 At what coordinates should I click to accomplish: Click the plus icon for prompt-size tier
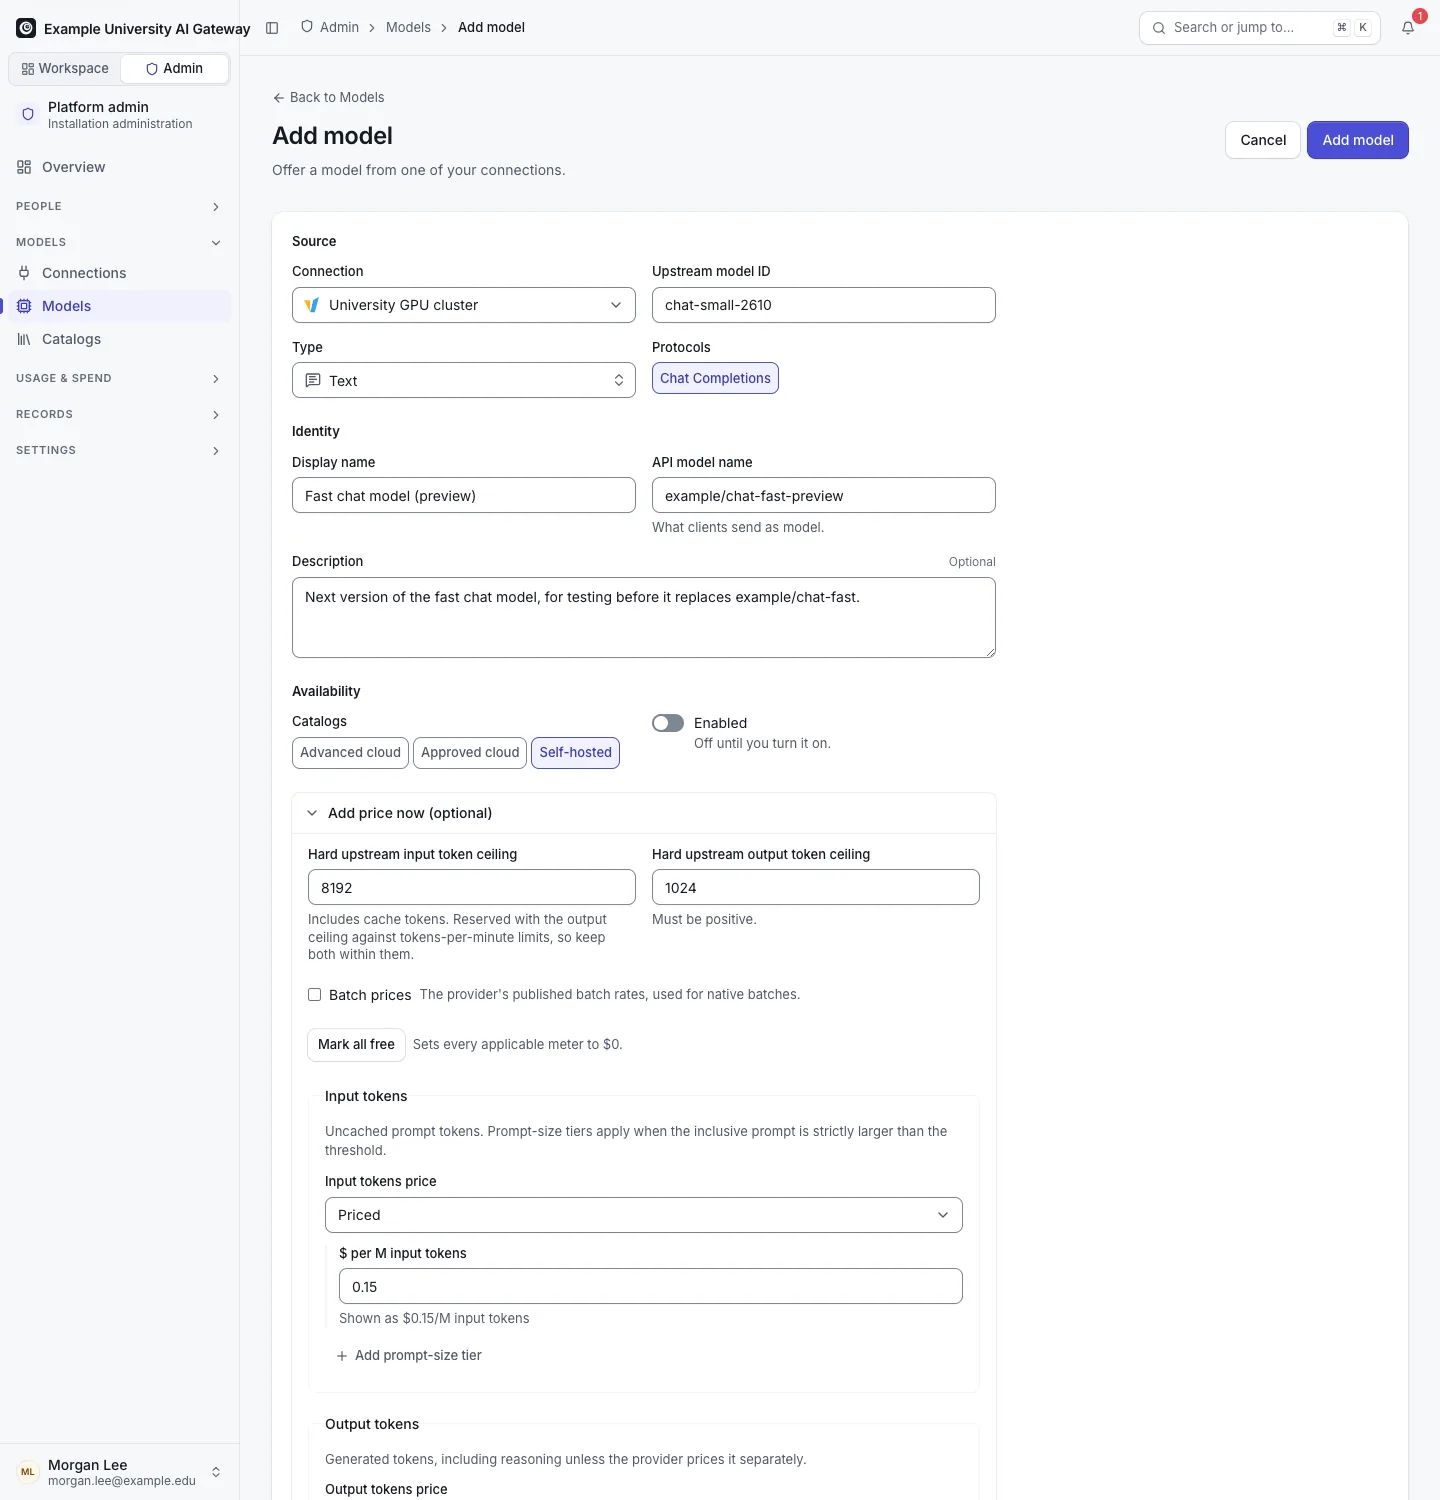tap(342, 1356)
